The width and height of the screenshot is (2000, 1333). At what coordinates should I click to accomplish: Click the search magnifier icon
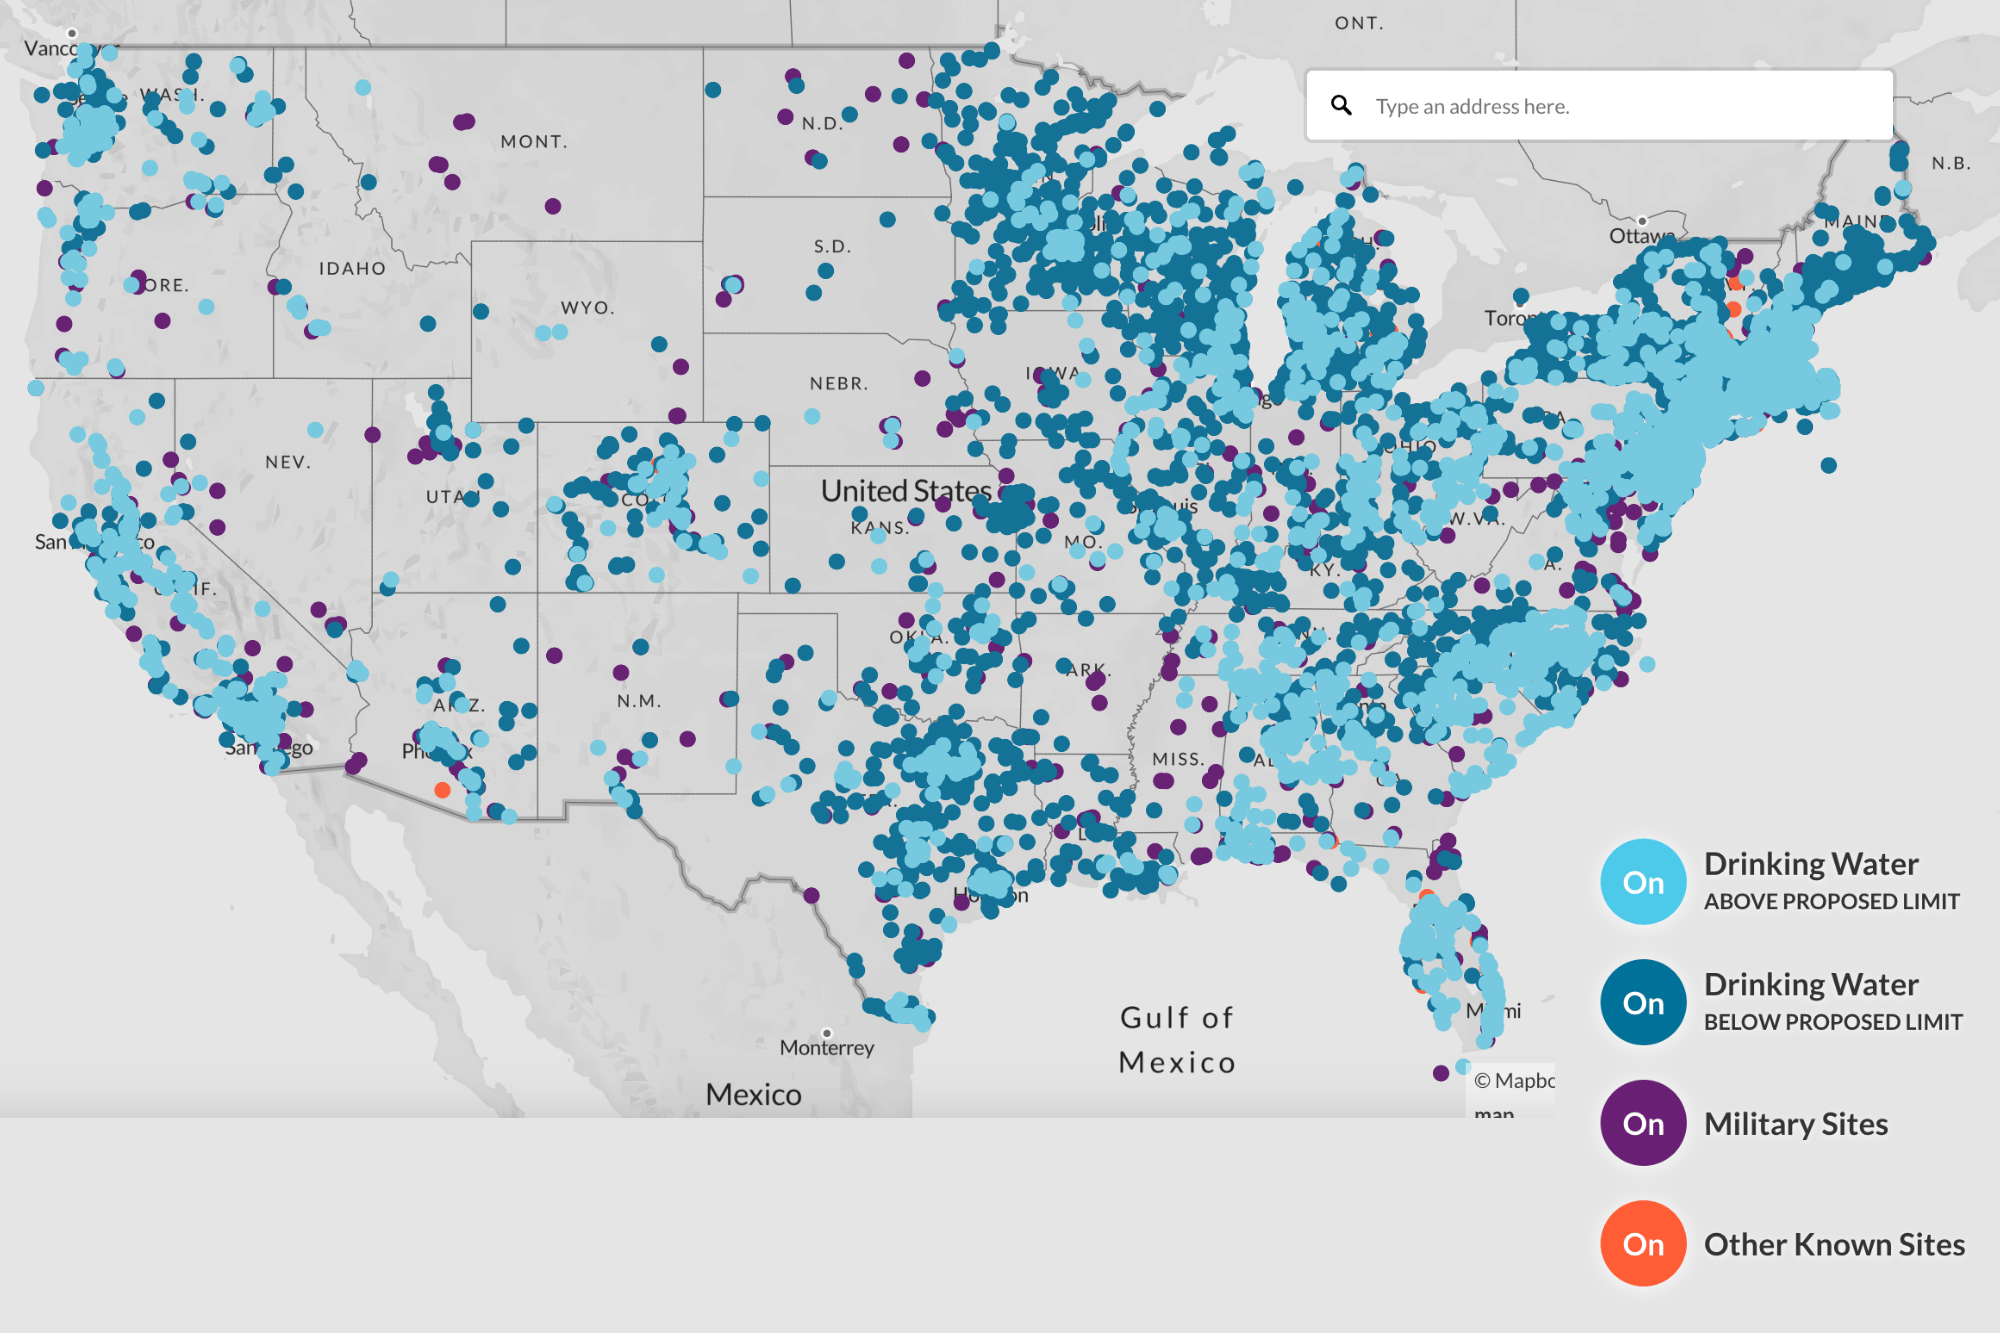[1341, 106]
